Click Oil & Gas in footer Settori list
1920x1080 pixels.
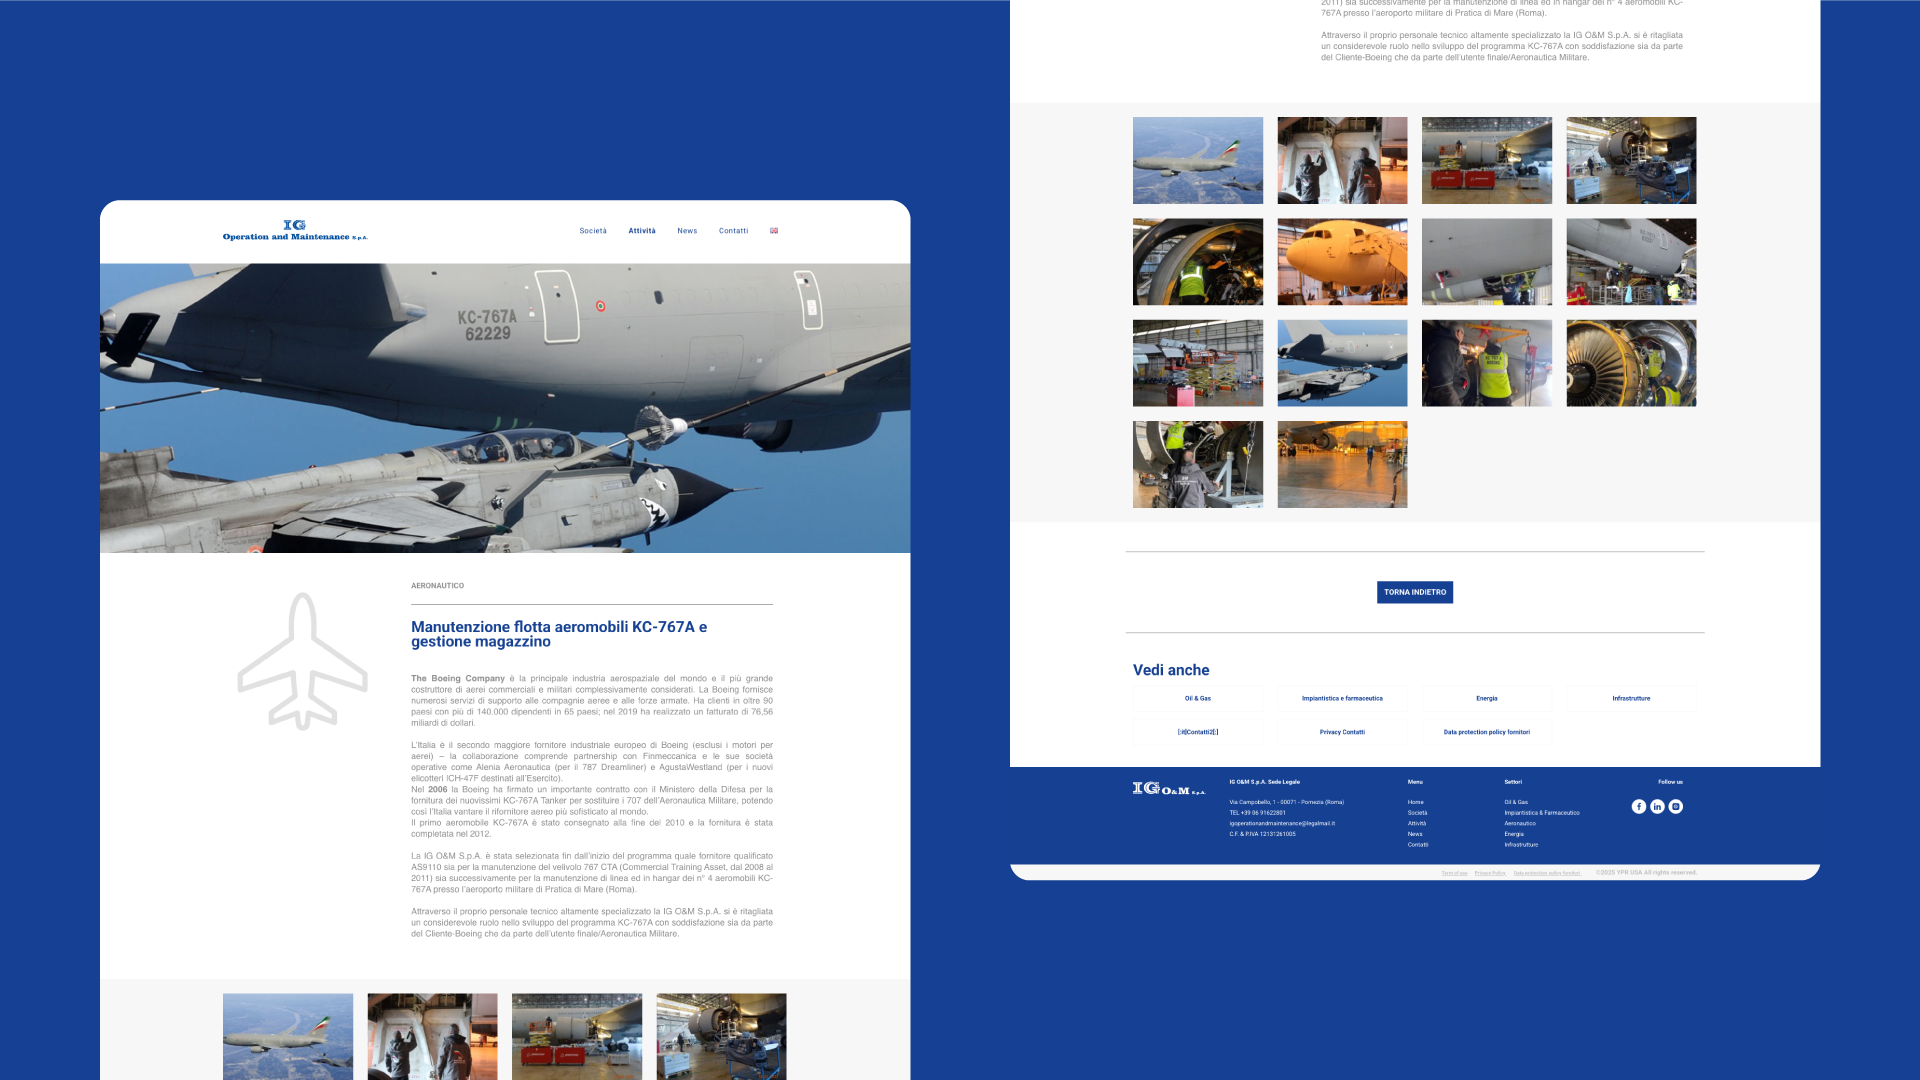1516,802
